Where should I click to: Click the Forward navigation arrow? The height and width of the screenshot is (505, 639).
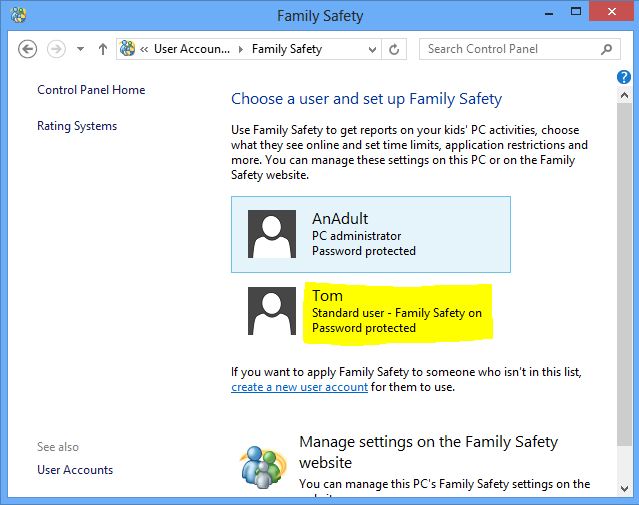click(56, 49)
